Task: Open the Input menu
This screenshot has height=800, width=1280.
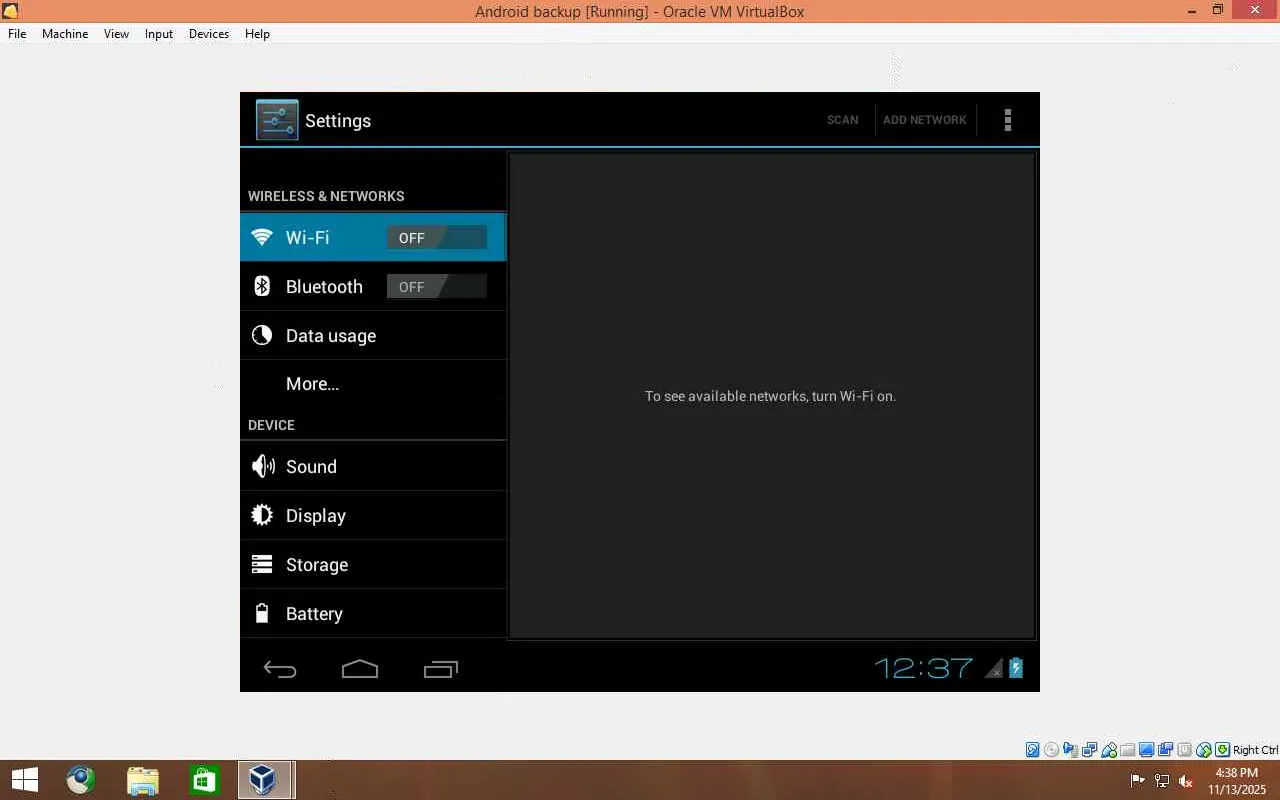Action: click(x=159, y=33)
